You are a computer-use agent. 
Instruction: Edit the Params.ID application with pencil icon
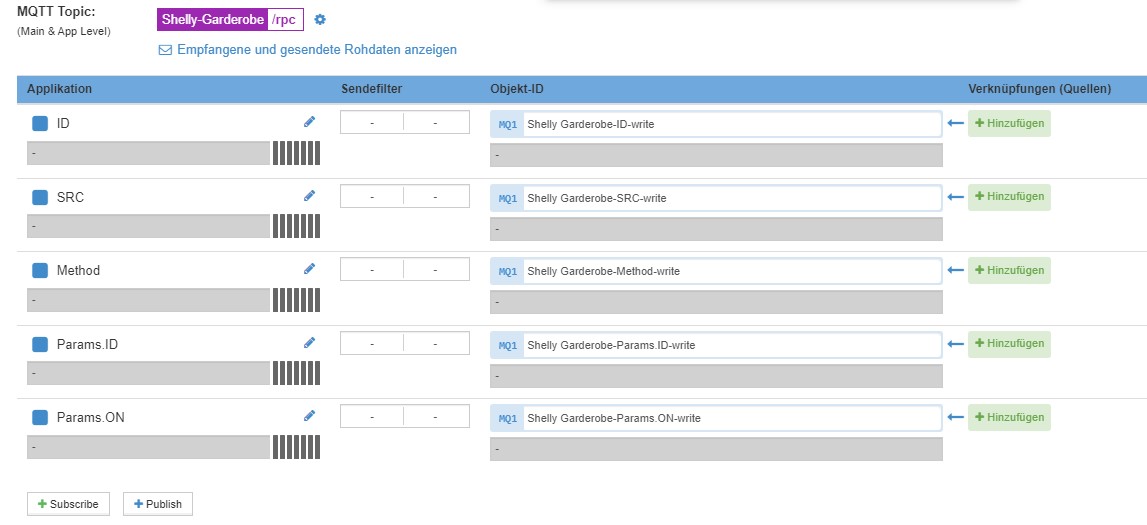pos(309,342)
